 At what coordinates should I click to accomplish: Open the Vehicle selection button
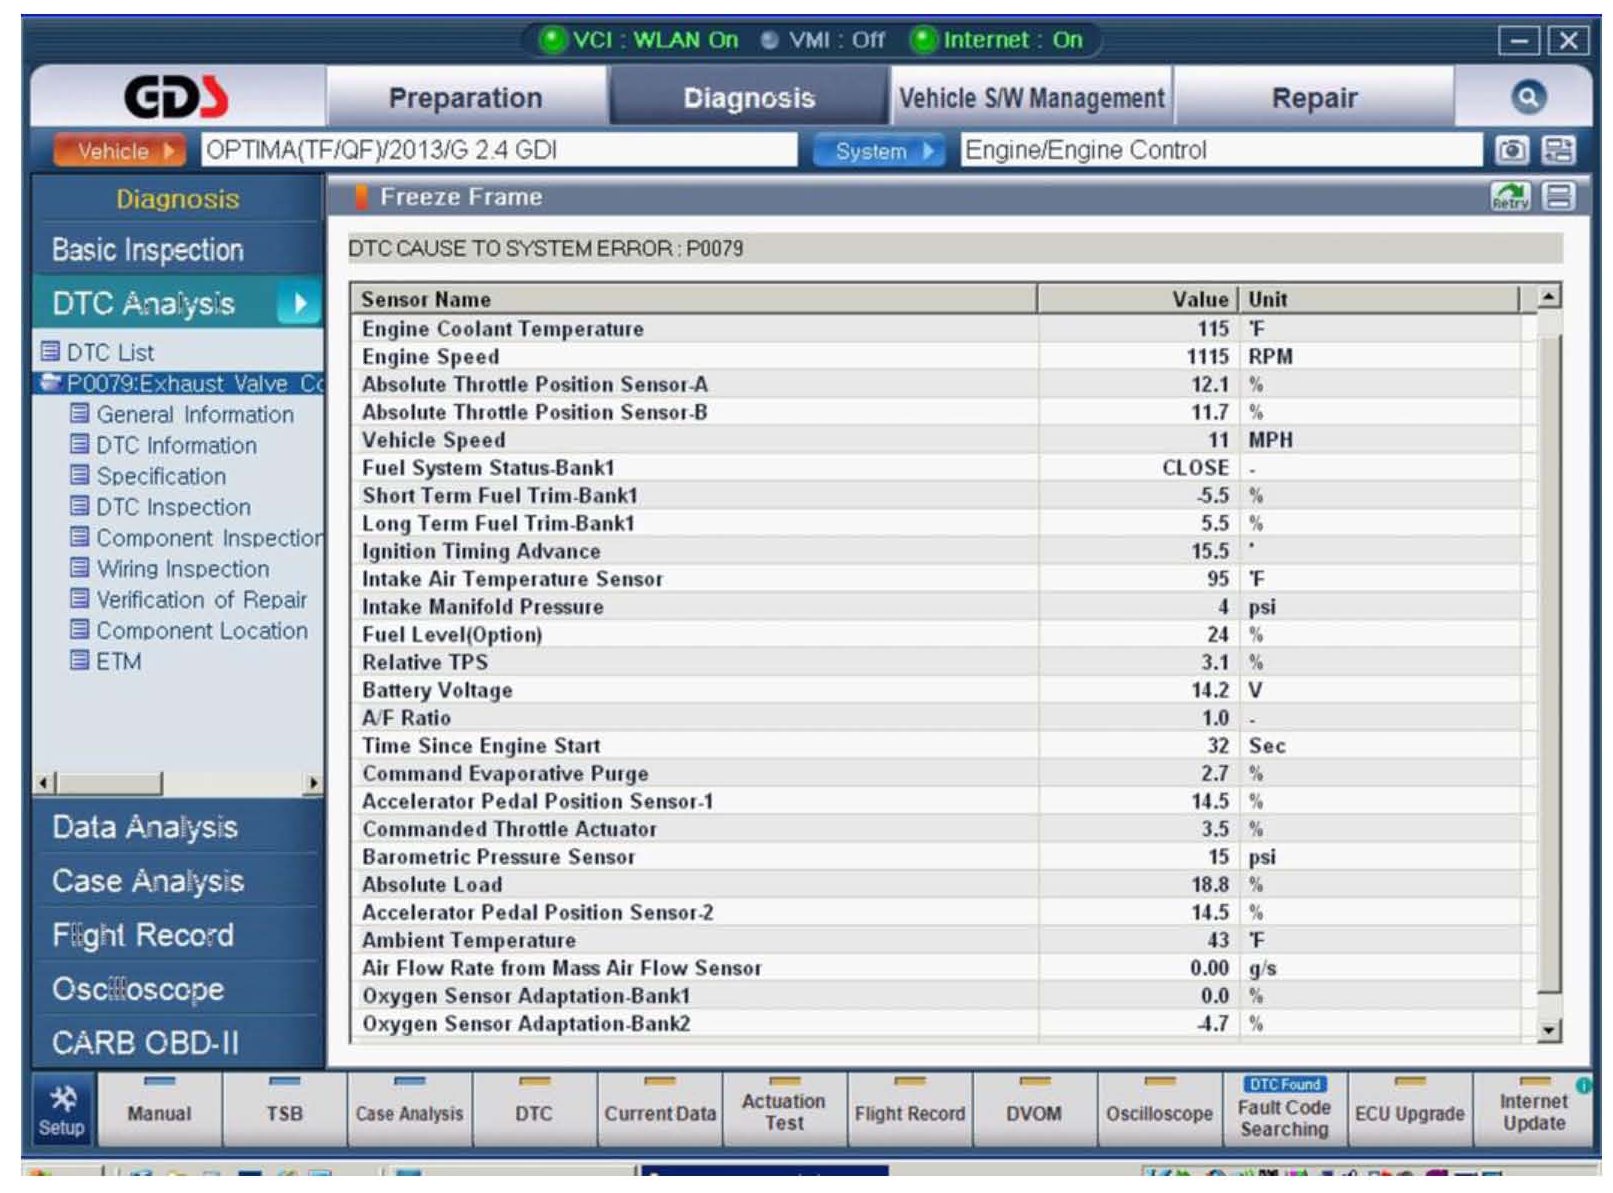(x=119, y=151)
